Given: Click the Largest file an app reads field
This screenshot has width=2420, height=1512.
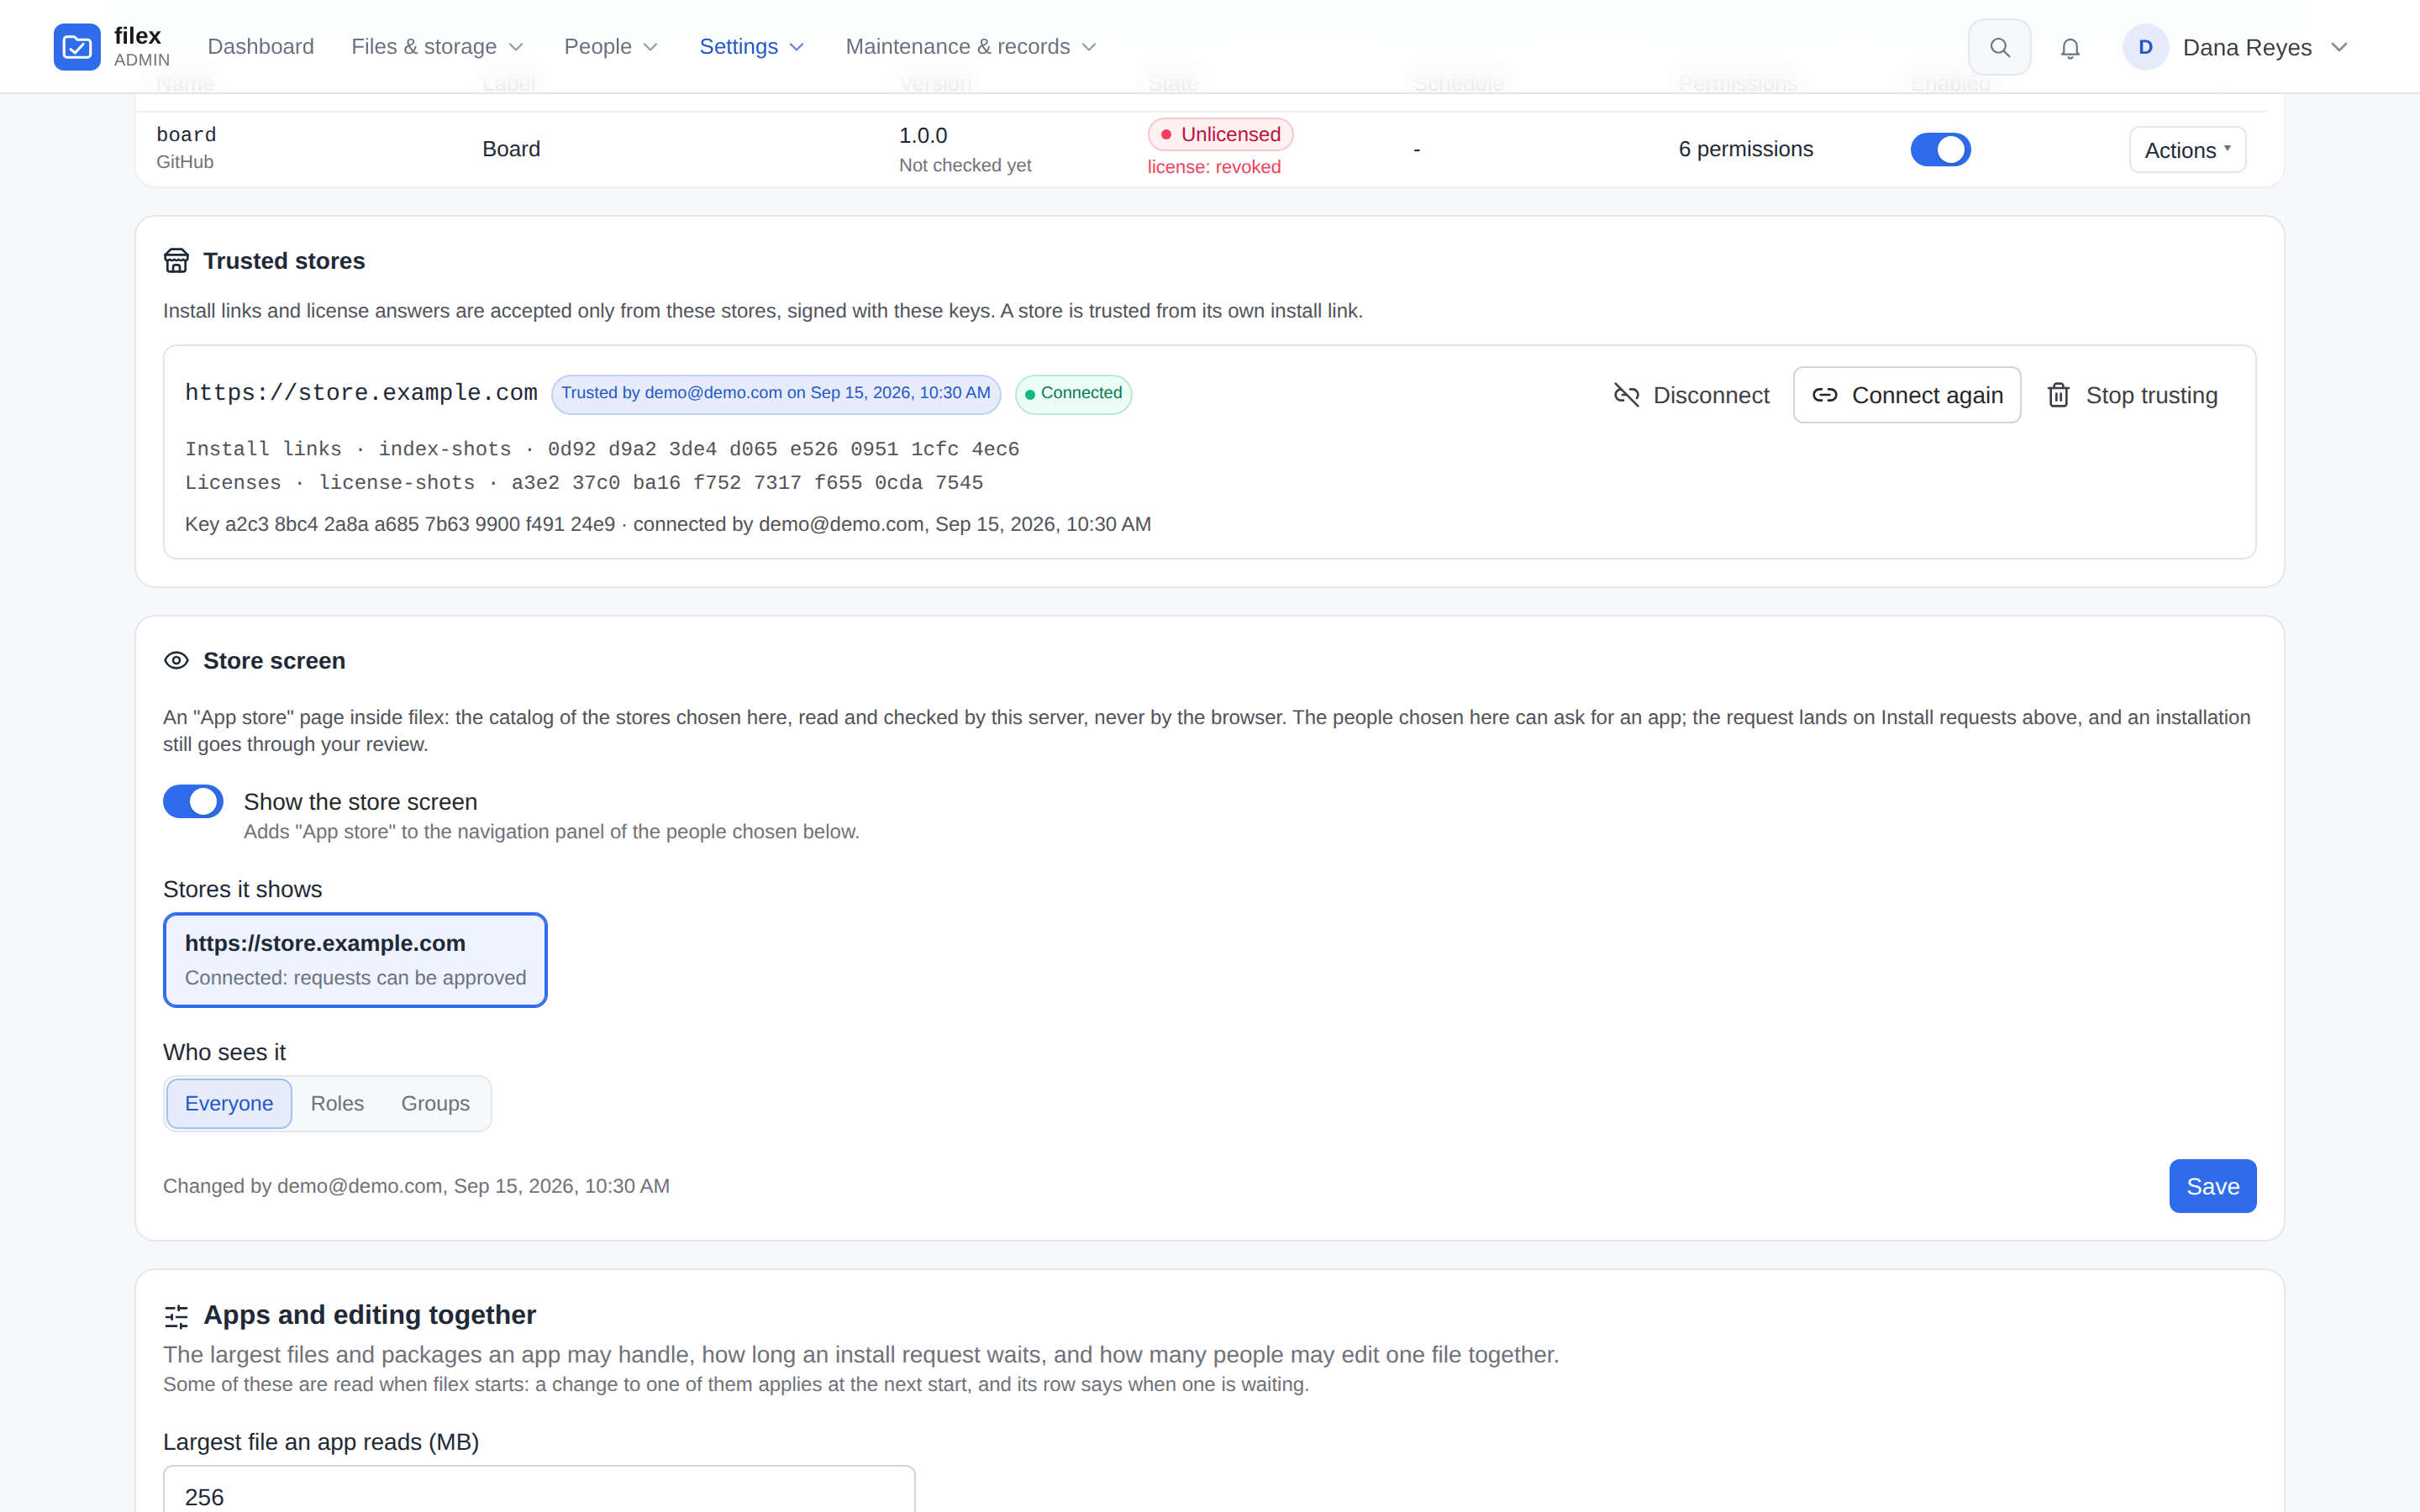Looking at the screenshot, I should (x=539, y=1490).
